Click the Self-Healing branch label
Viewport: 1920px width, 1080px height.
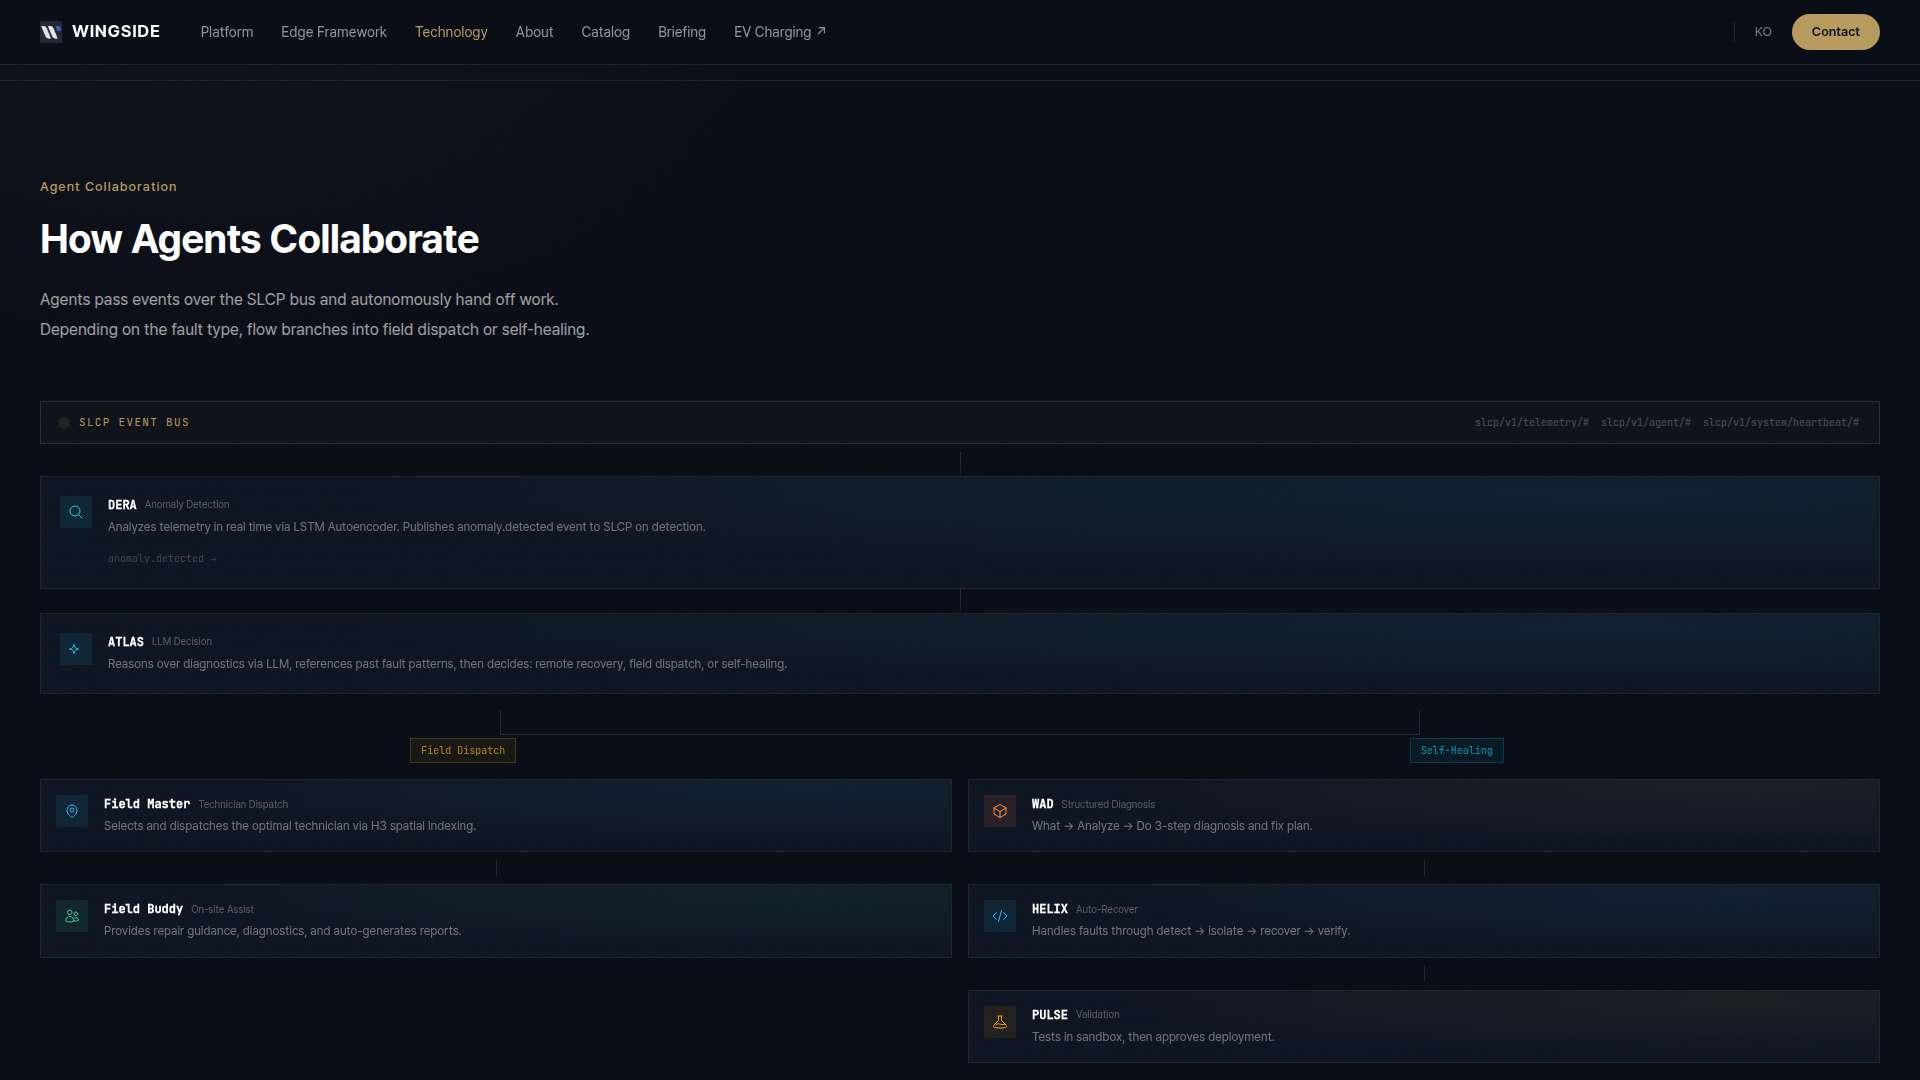(x=1456, y=751)
